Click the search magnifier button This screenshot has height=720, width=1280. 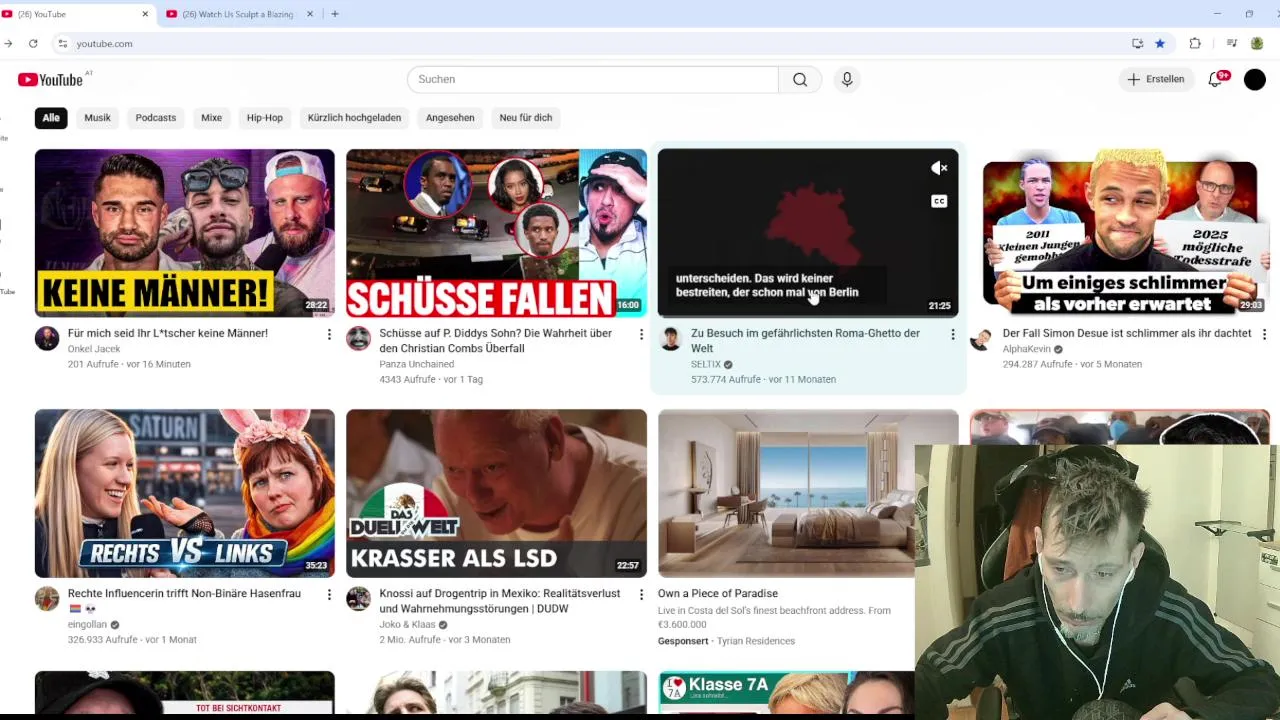coord(800,79)
